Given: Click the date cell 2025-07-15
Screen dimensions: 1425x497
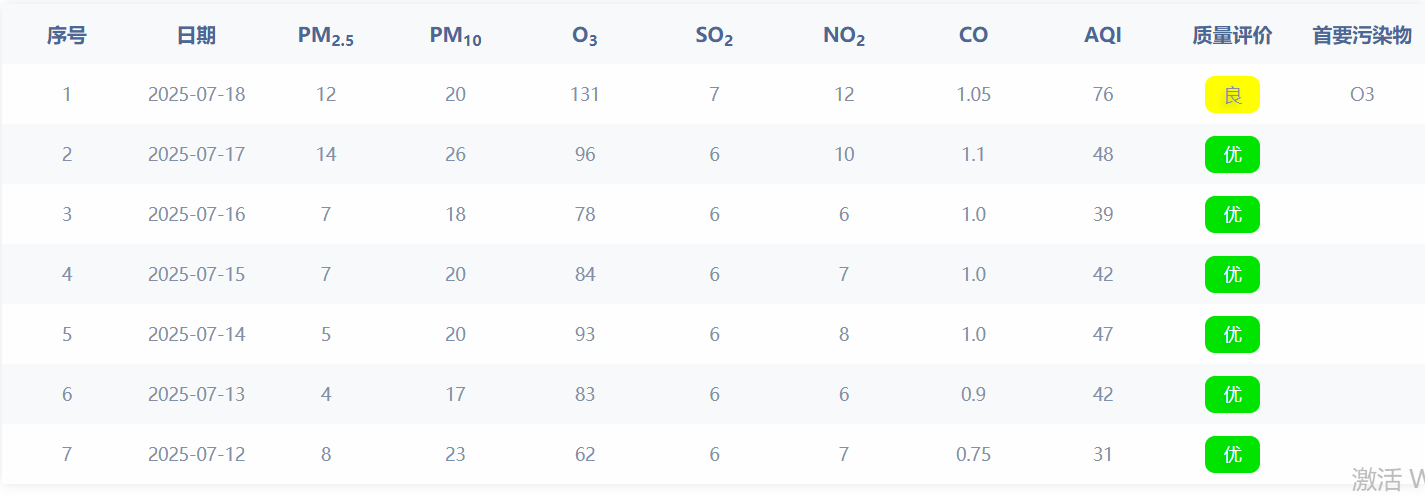Looking at the screenshot, I should (x=196, y=275).
